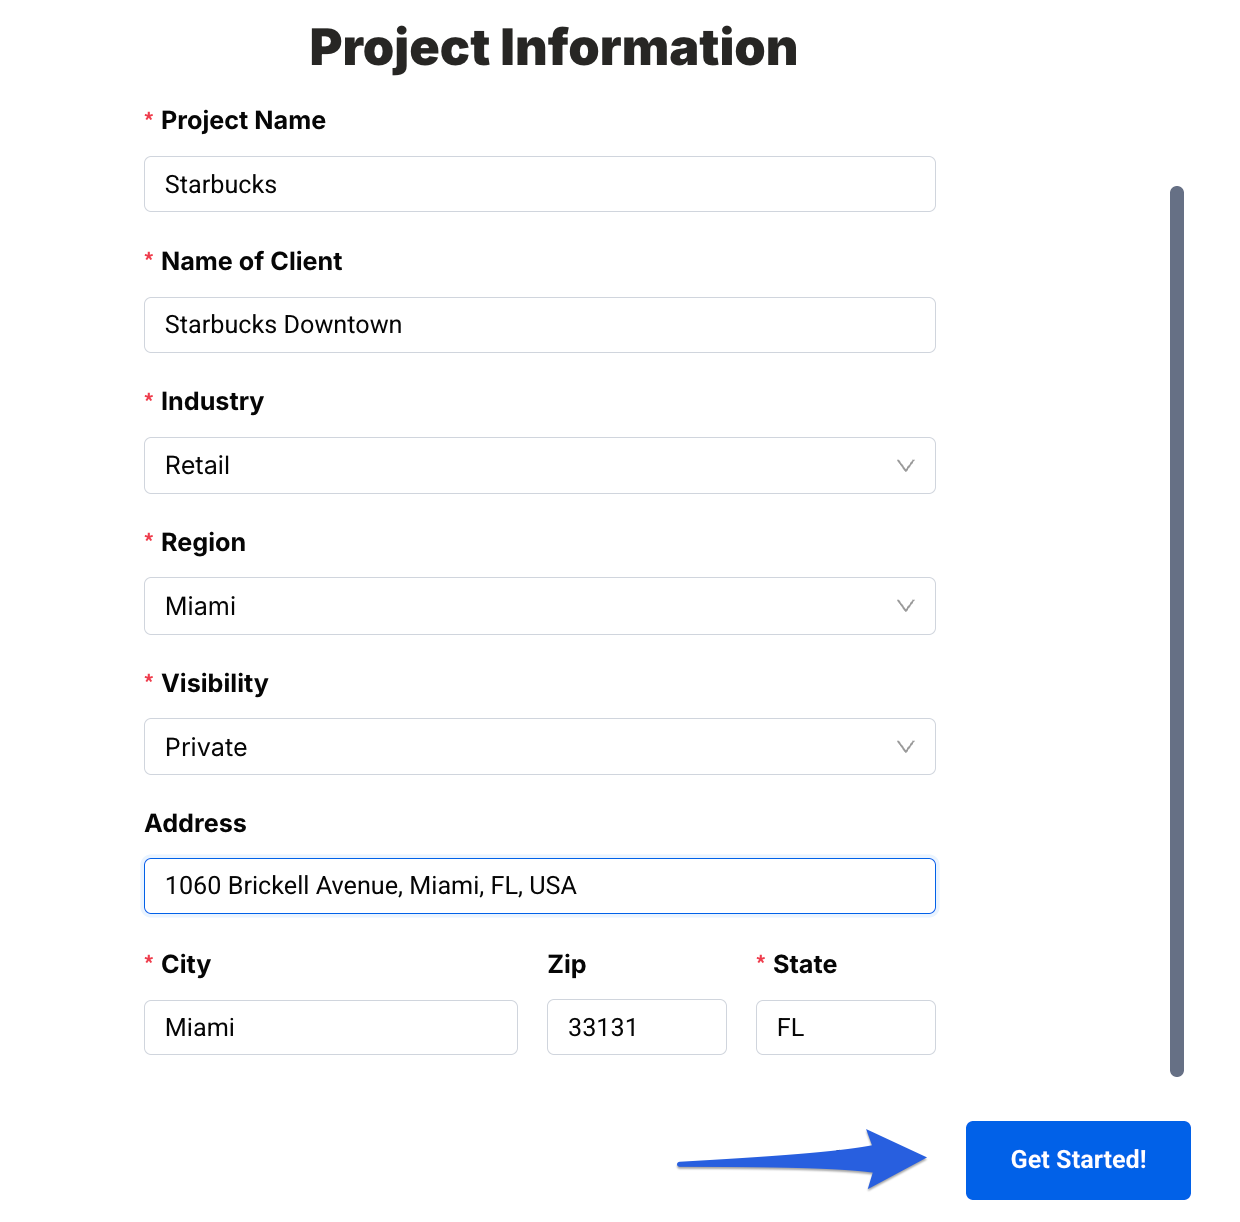Viewport: 1240px width, 1222px height.
Task: Click the Project Information heading
Action: click(x=553, y=48)
